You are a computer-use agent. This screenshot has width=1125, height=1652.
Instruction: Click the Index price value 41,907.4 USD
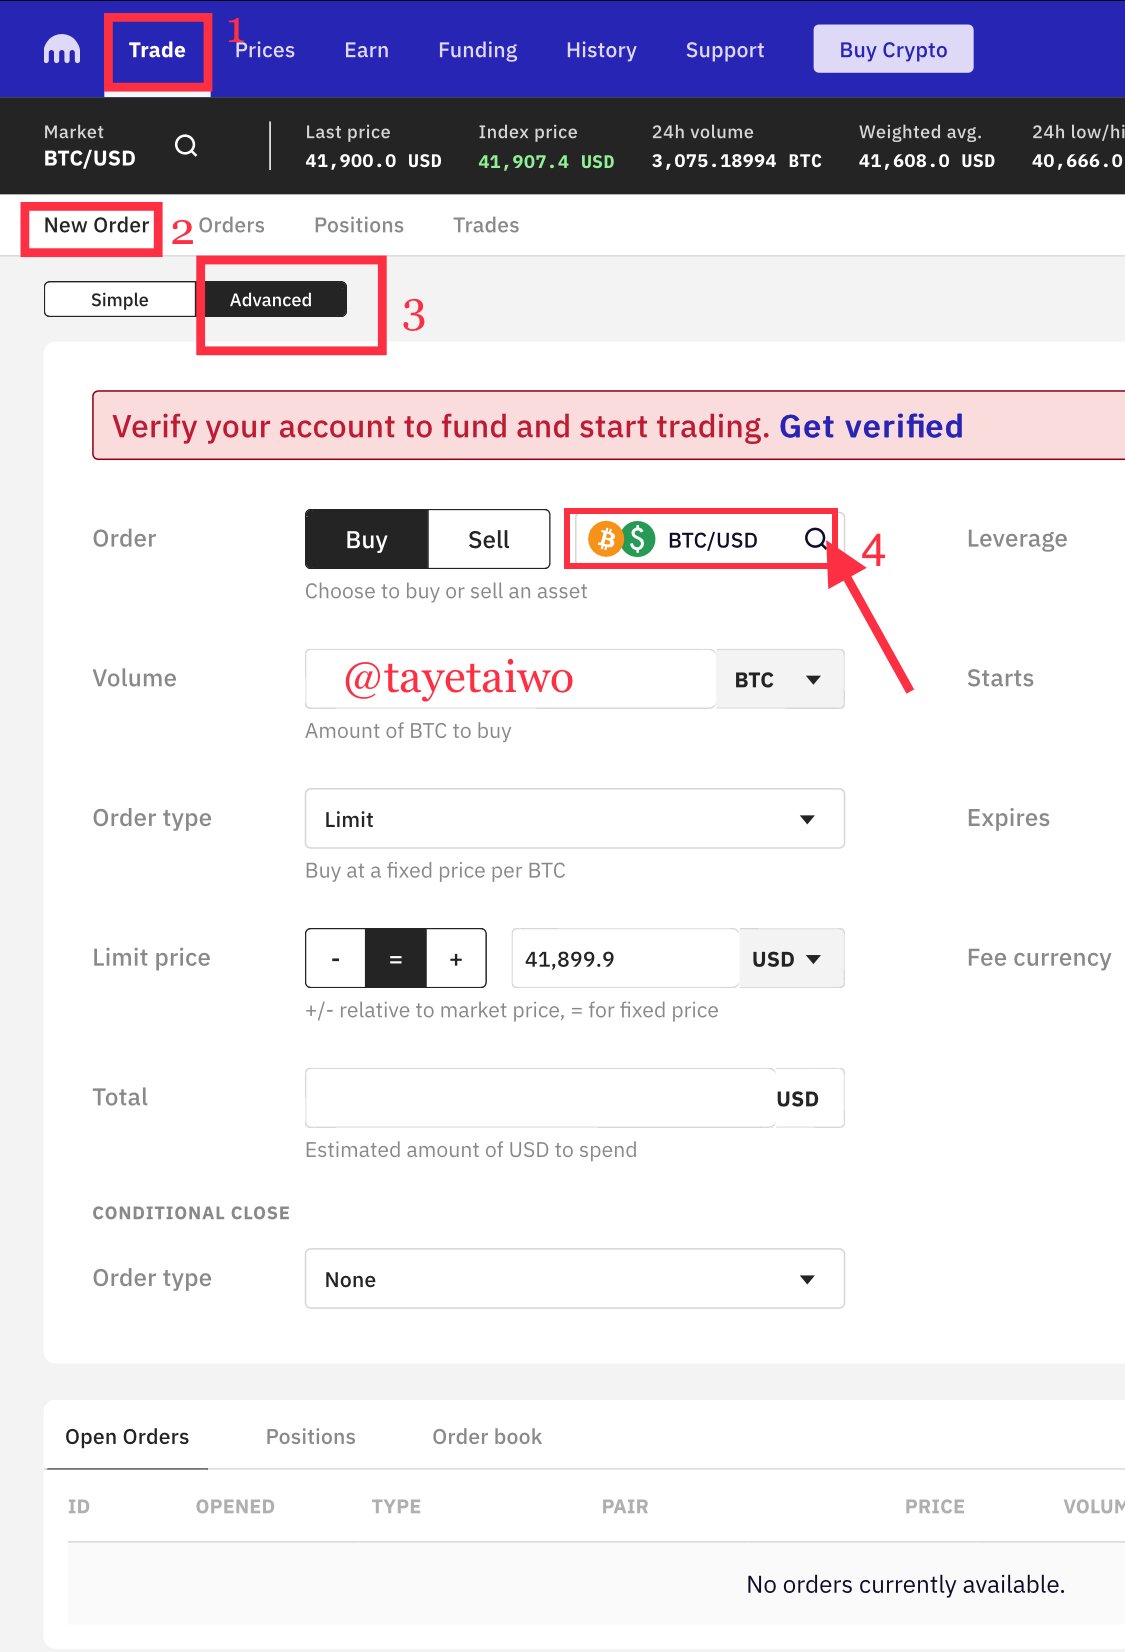(x=547, y=161)
